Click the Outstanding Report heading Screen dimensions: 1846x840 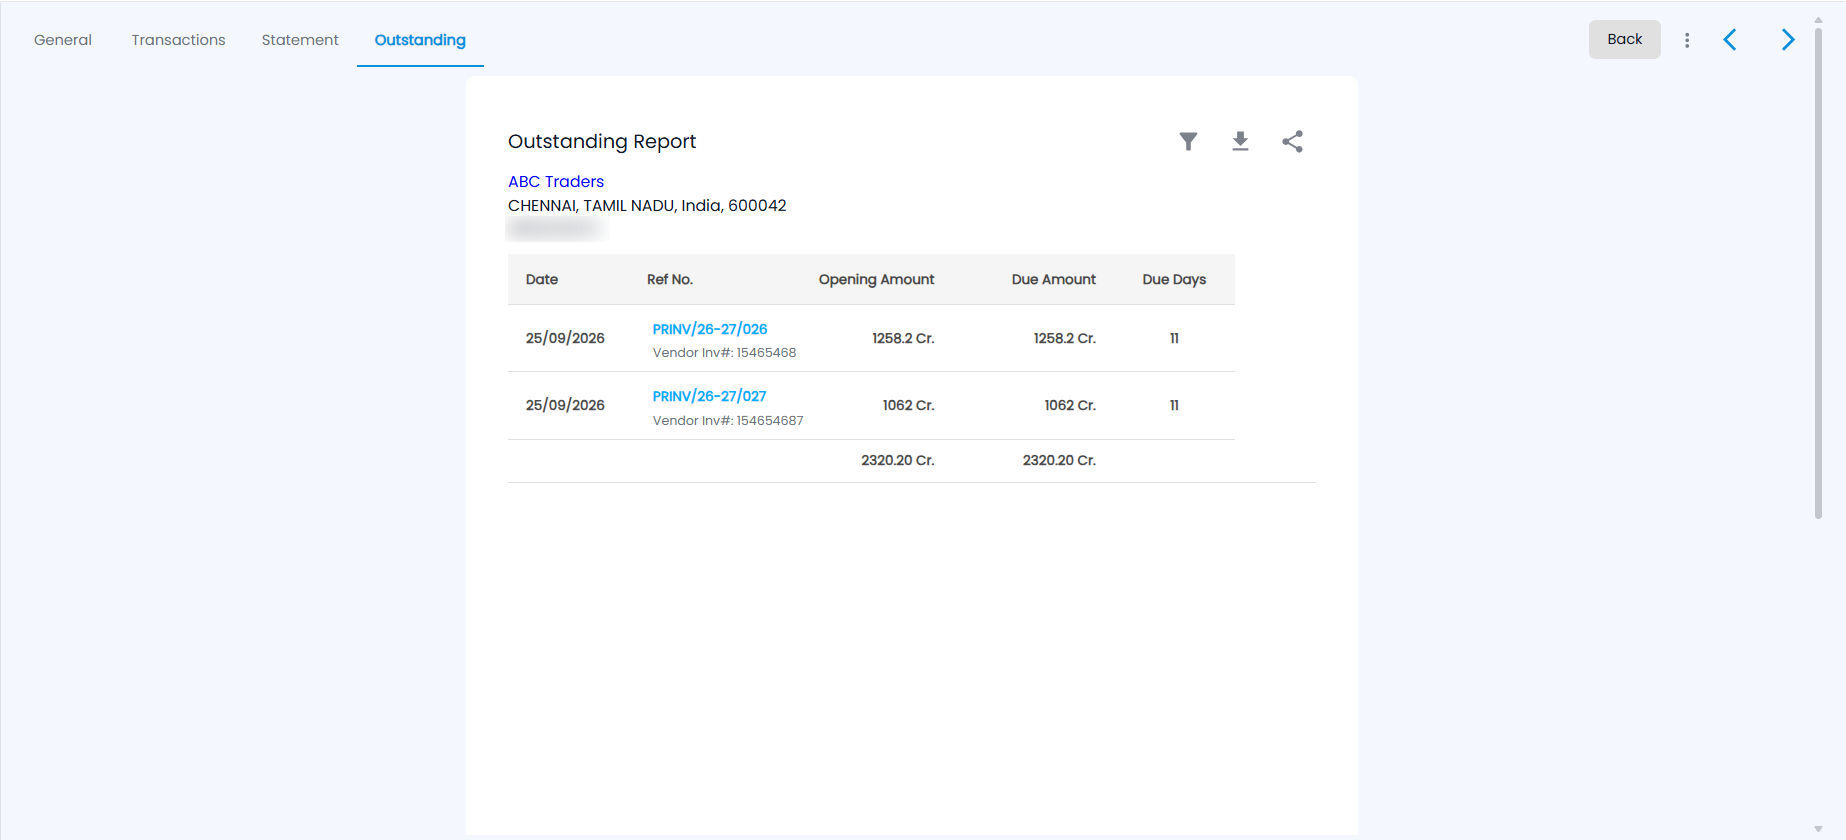pyautogui.click(x=602, y=141)
